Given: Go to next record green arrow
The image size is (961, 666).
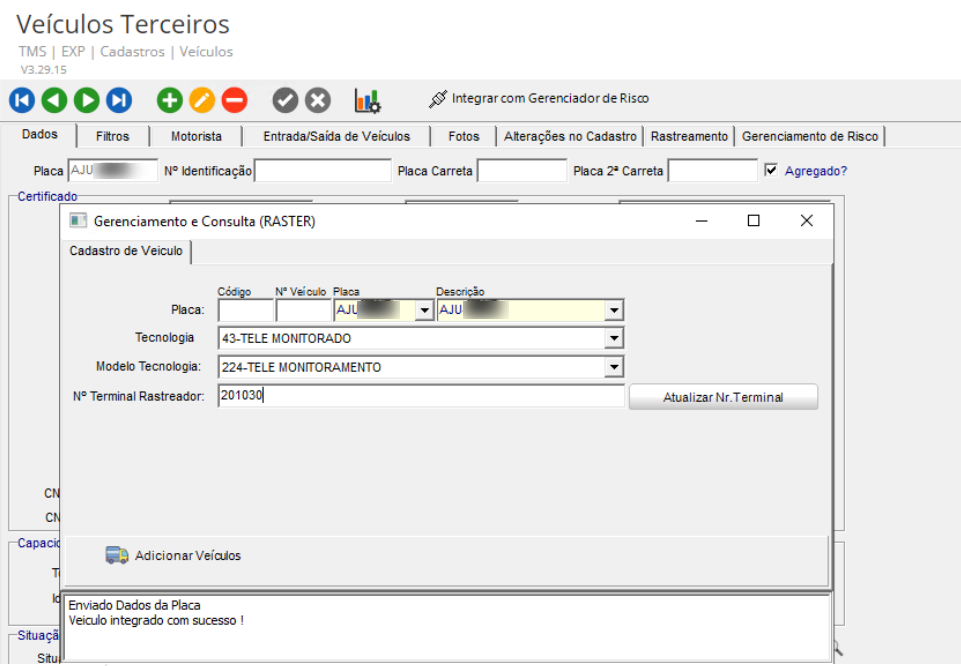Looking at the screenshot, I should [x=87, y=100].
